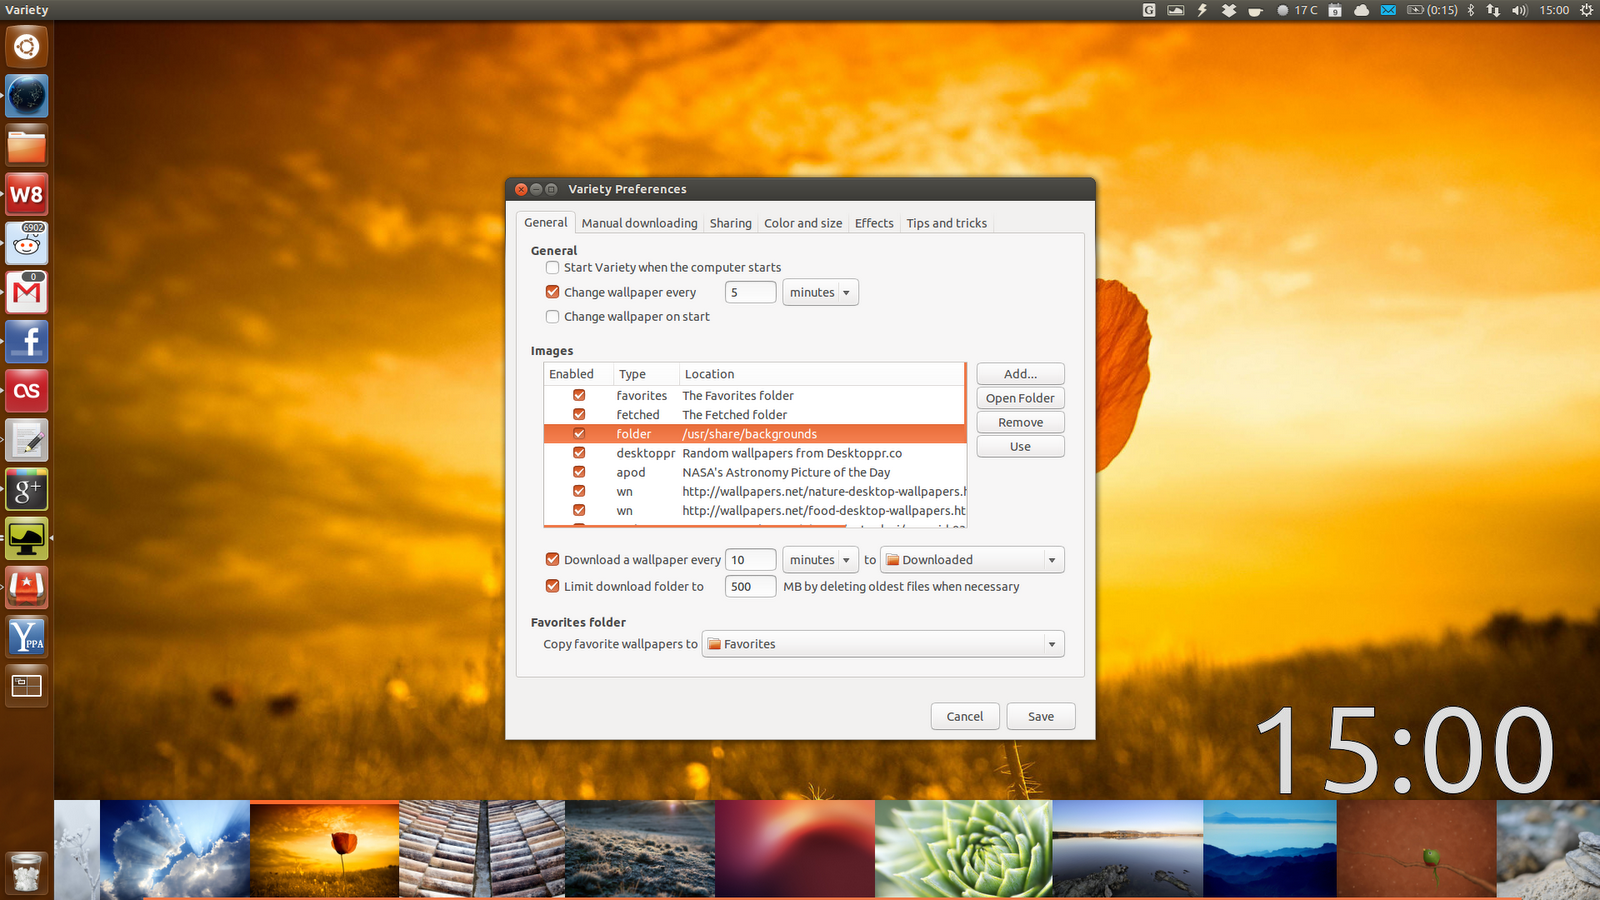Image resolution: width=1600 pixels, height=900 pixels.
Task: Enable Change wallpaper on start
Action: pyautogui.click(x=552, y=316)
